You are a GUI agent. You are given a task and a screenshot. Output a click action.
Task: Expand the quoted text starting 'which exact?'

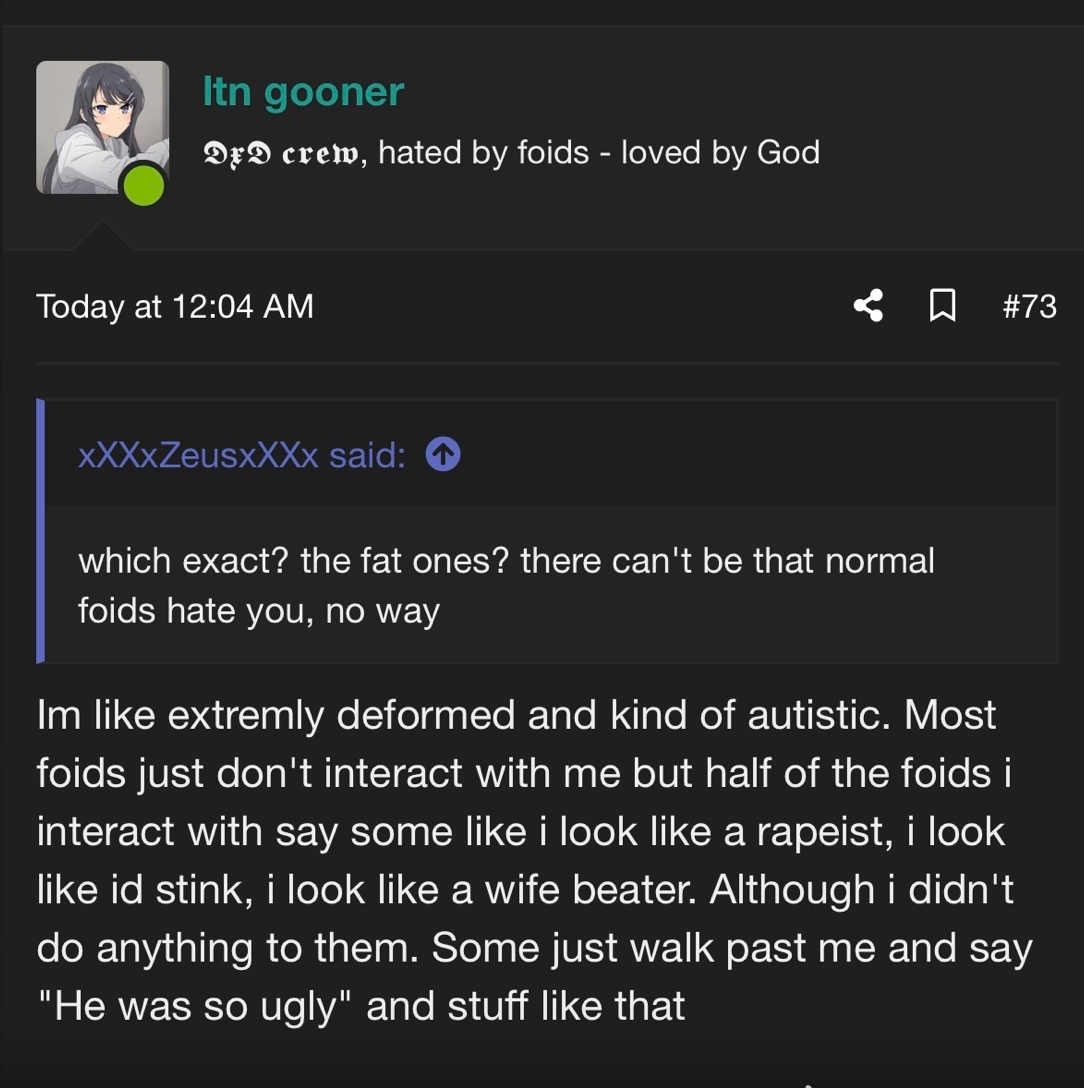coord(506,560)
